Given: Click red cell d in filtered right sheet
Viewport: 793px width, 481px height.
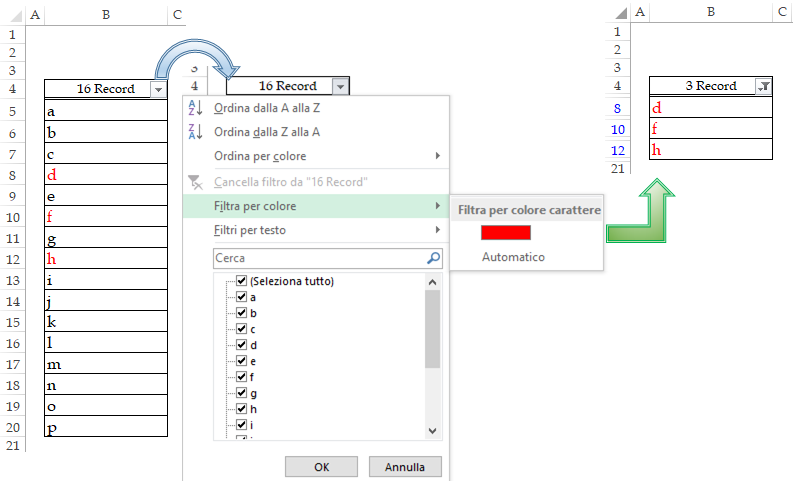Looking at the screenshot, I should point(711,108).
